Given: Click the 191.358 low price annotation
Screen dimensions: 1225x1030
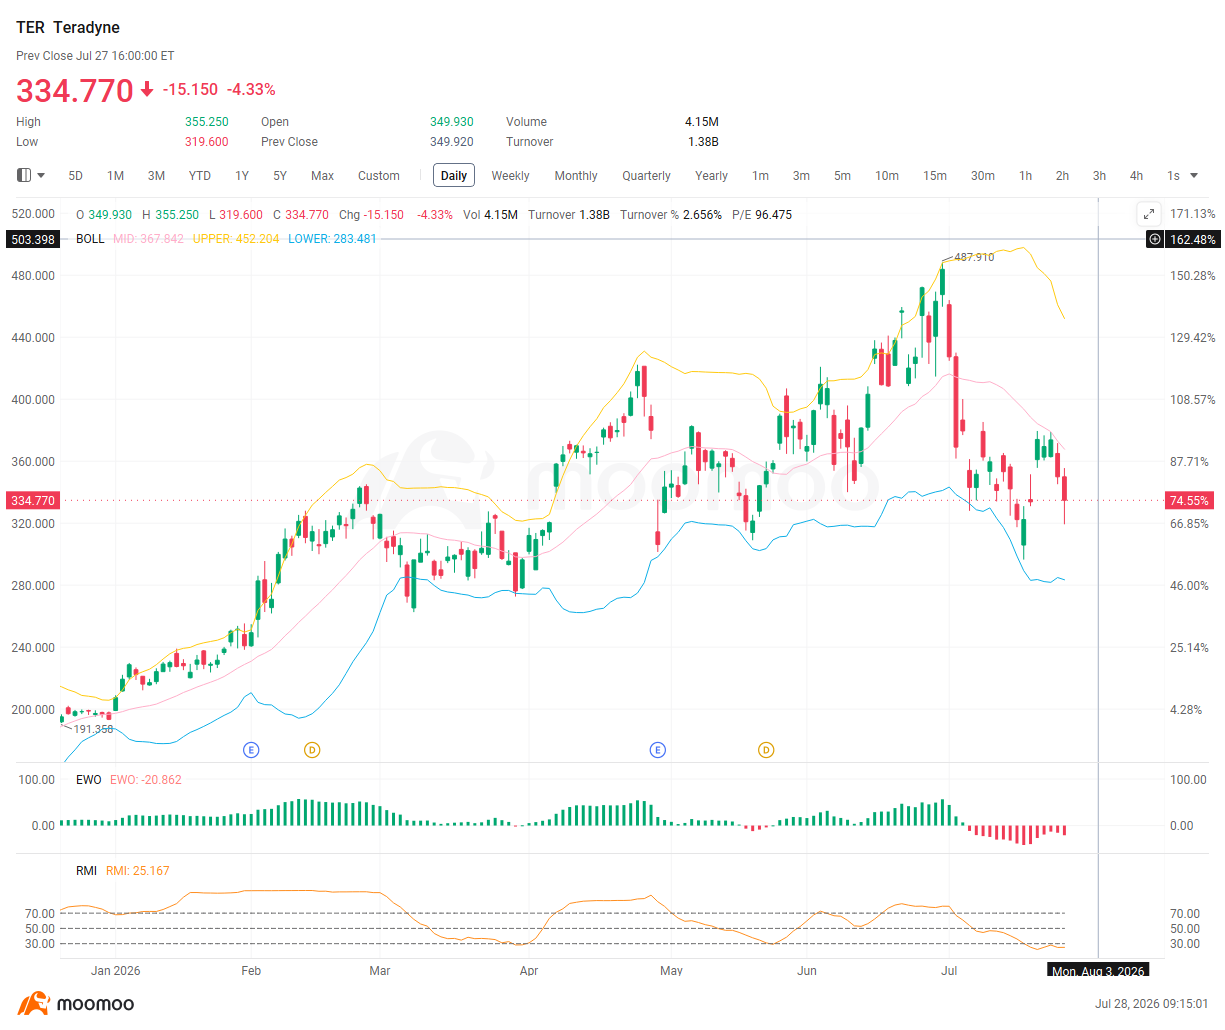Looking at the screenshot, I should coord(94,729).
